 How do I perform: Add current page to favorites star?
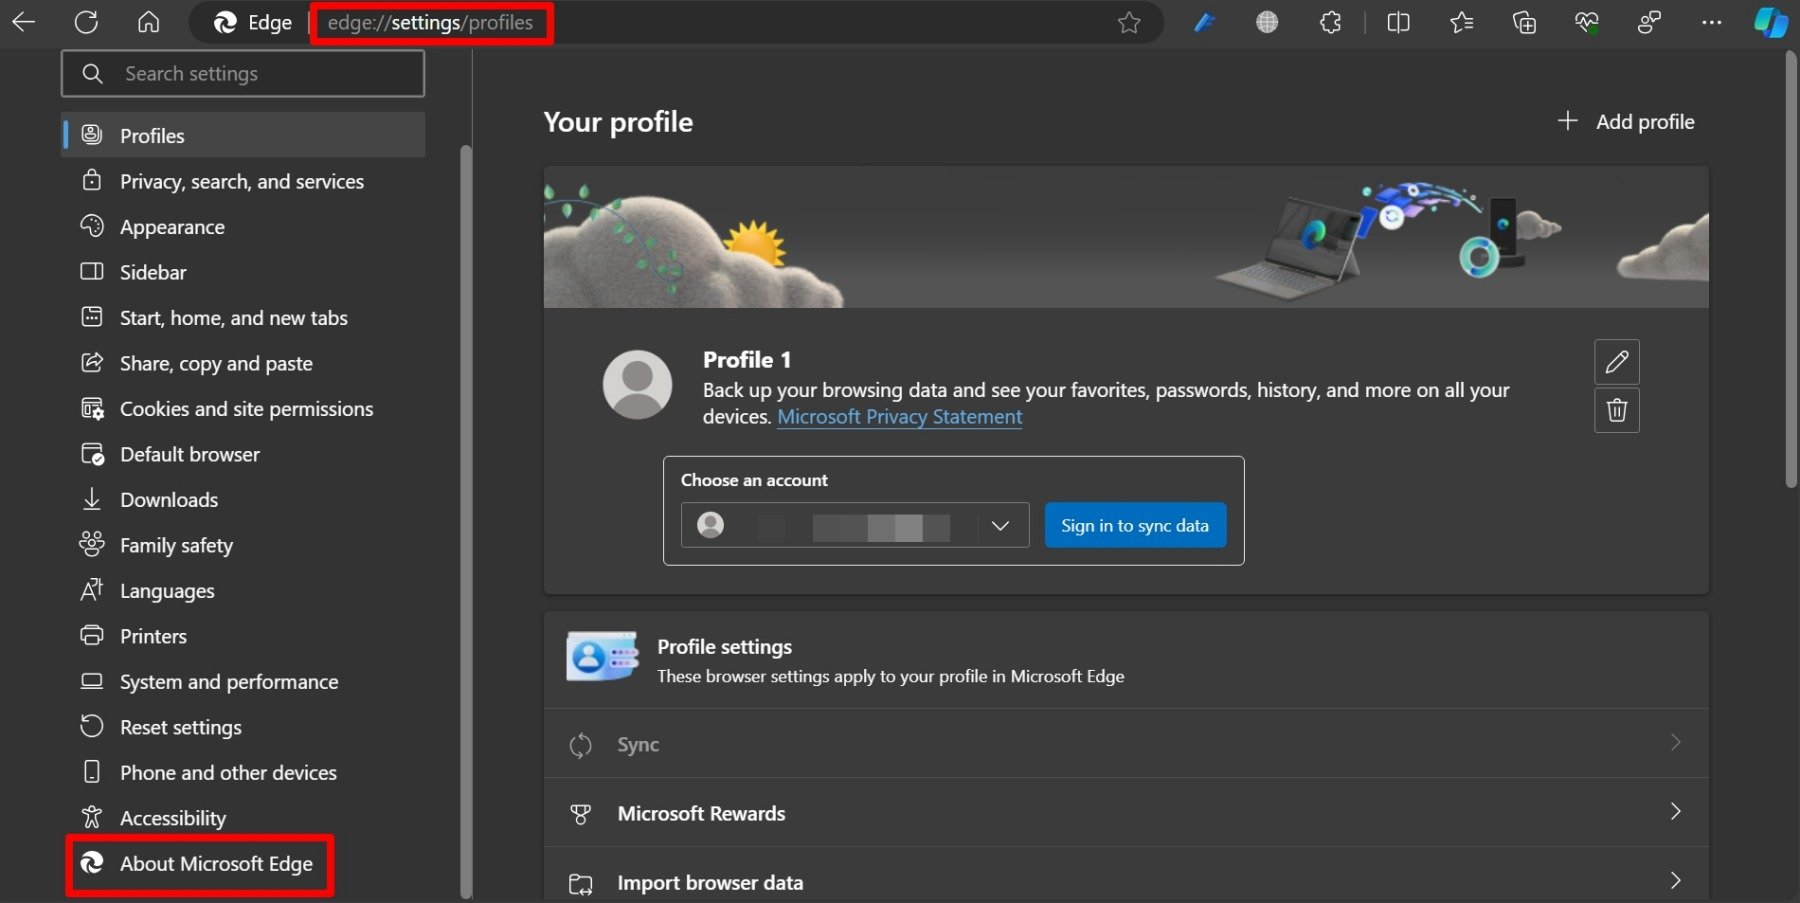[1129, 22]
